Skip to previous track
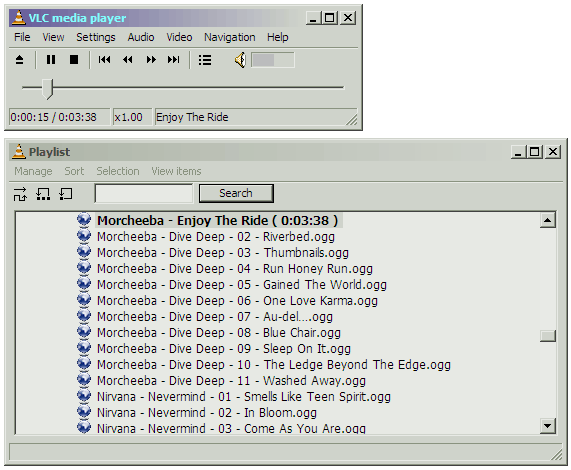Screen dimensions: 571x470 (104, 59)
